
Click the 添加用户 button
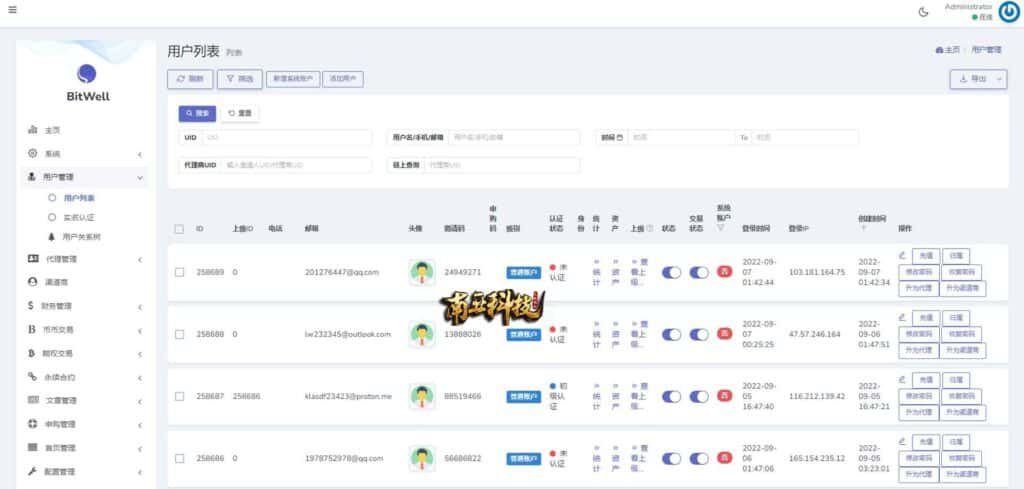click(x=345, y=79)
